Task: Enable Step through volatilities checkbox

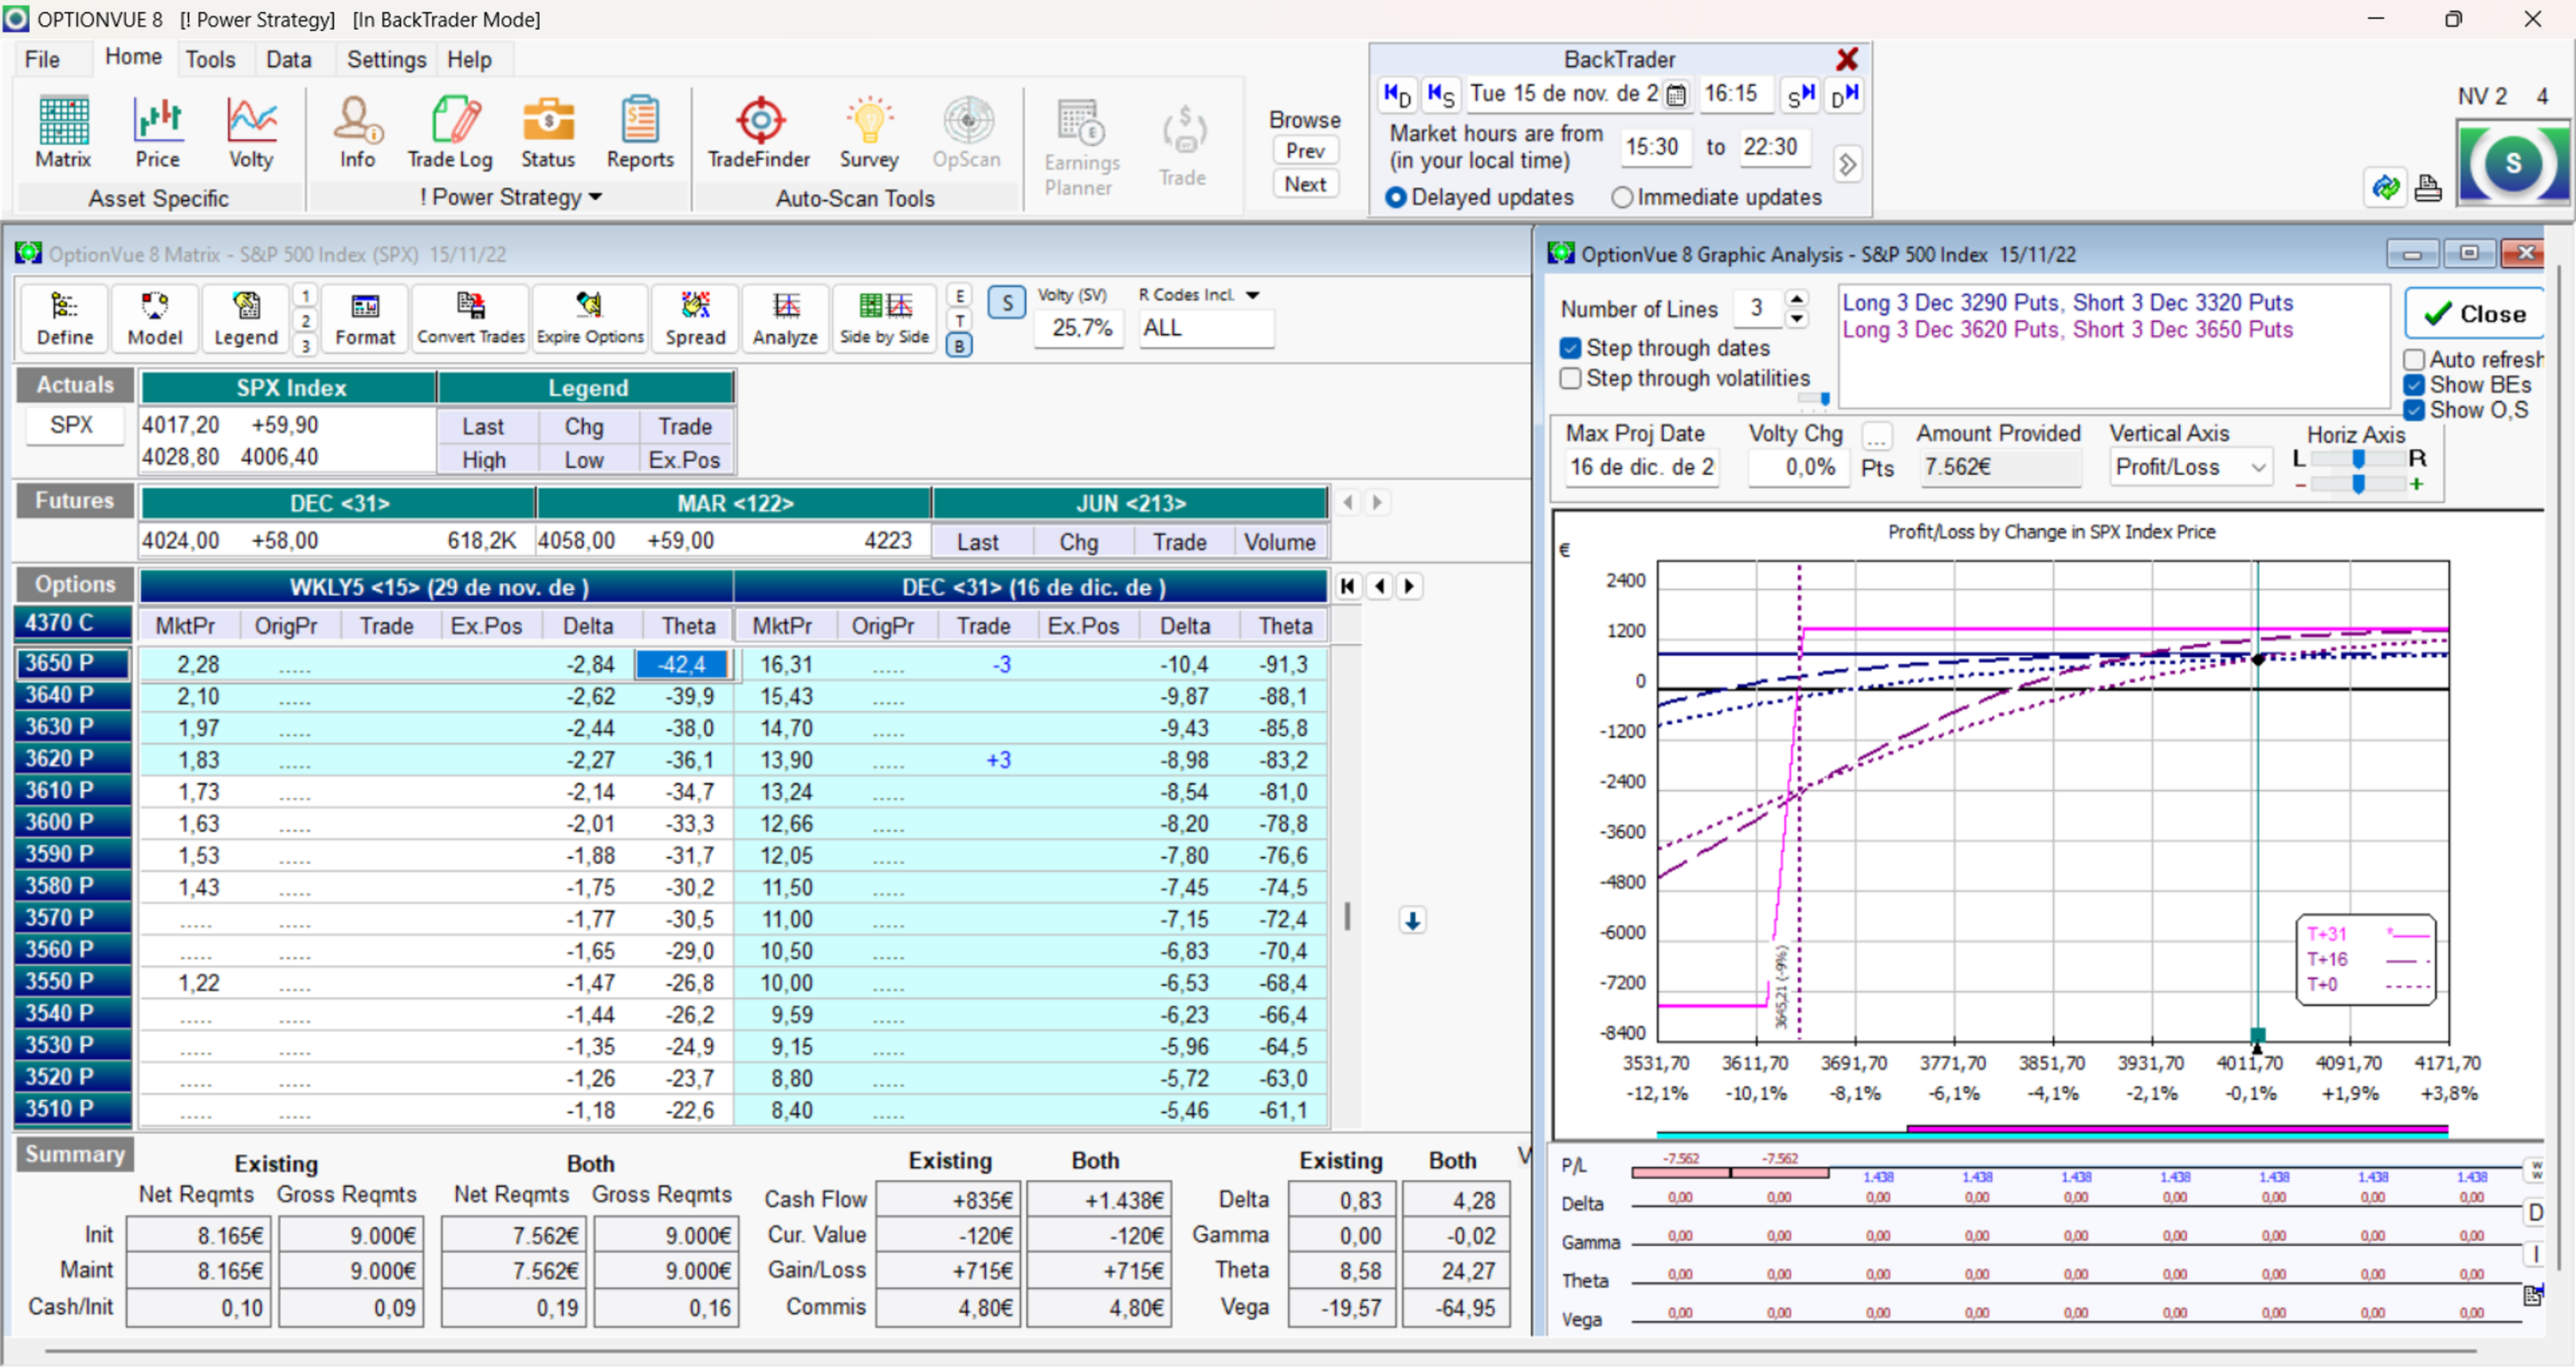Action: 1570,378
